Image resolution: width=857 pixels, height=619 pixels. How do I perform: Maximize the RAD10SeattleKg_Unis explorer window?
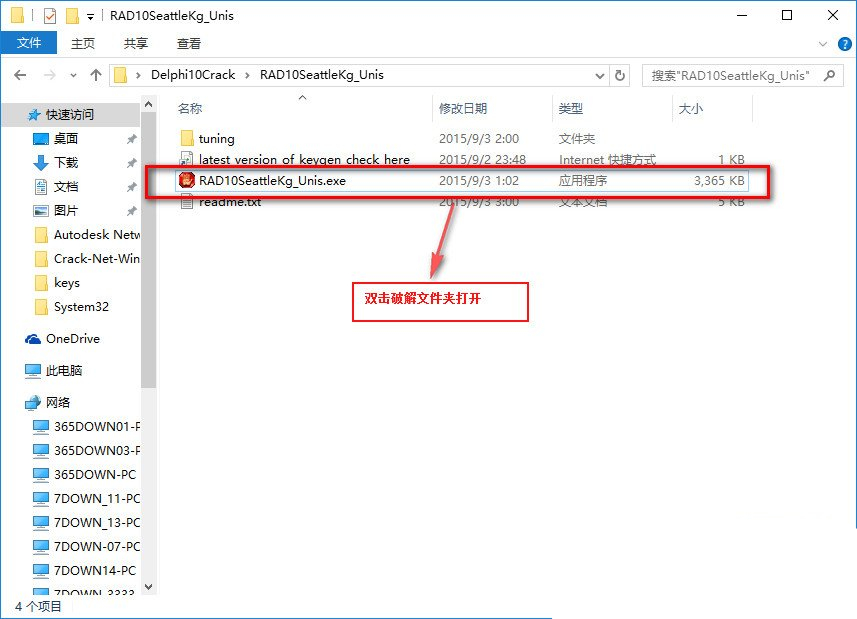[787, 15]
